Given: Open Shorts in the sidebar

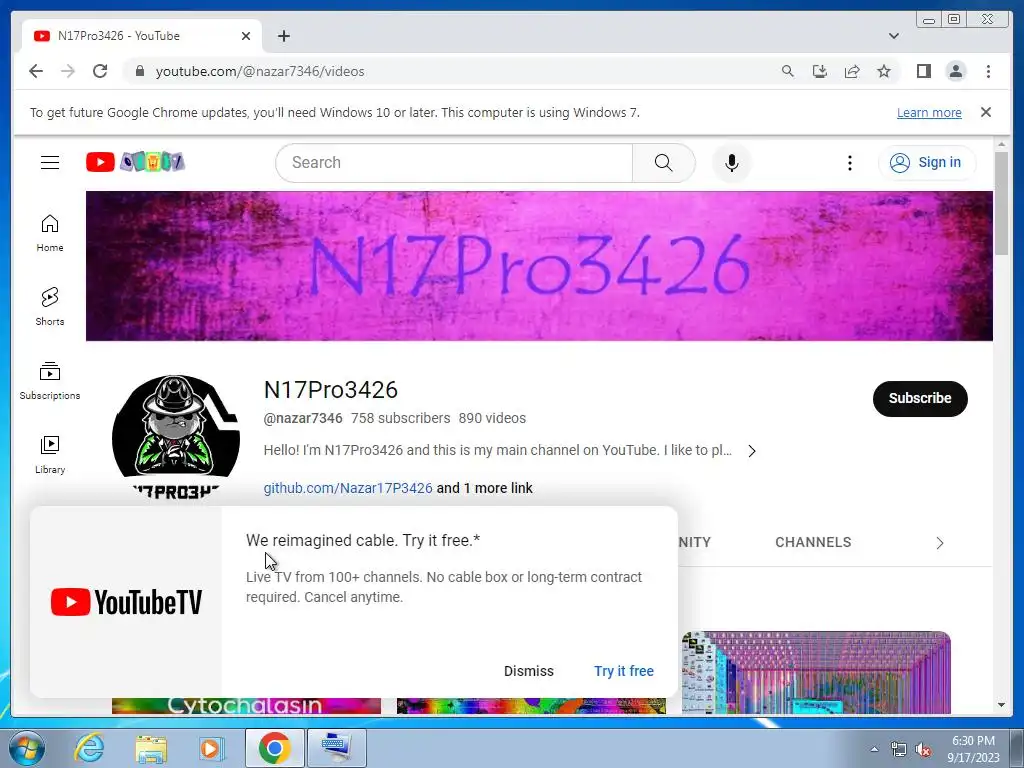Looking at the screenshot, I should pyautogui.click(x=50, y=307).
